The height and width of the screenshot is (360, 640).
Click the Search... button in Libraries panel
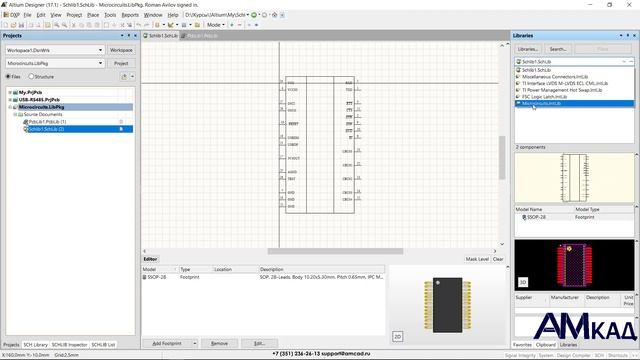point(558,49)
